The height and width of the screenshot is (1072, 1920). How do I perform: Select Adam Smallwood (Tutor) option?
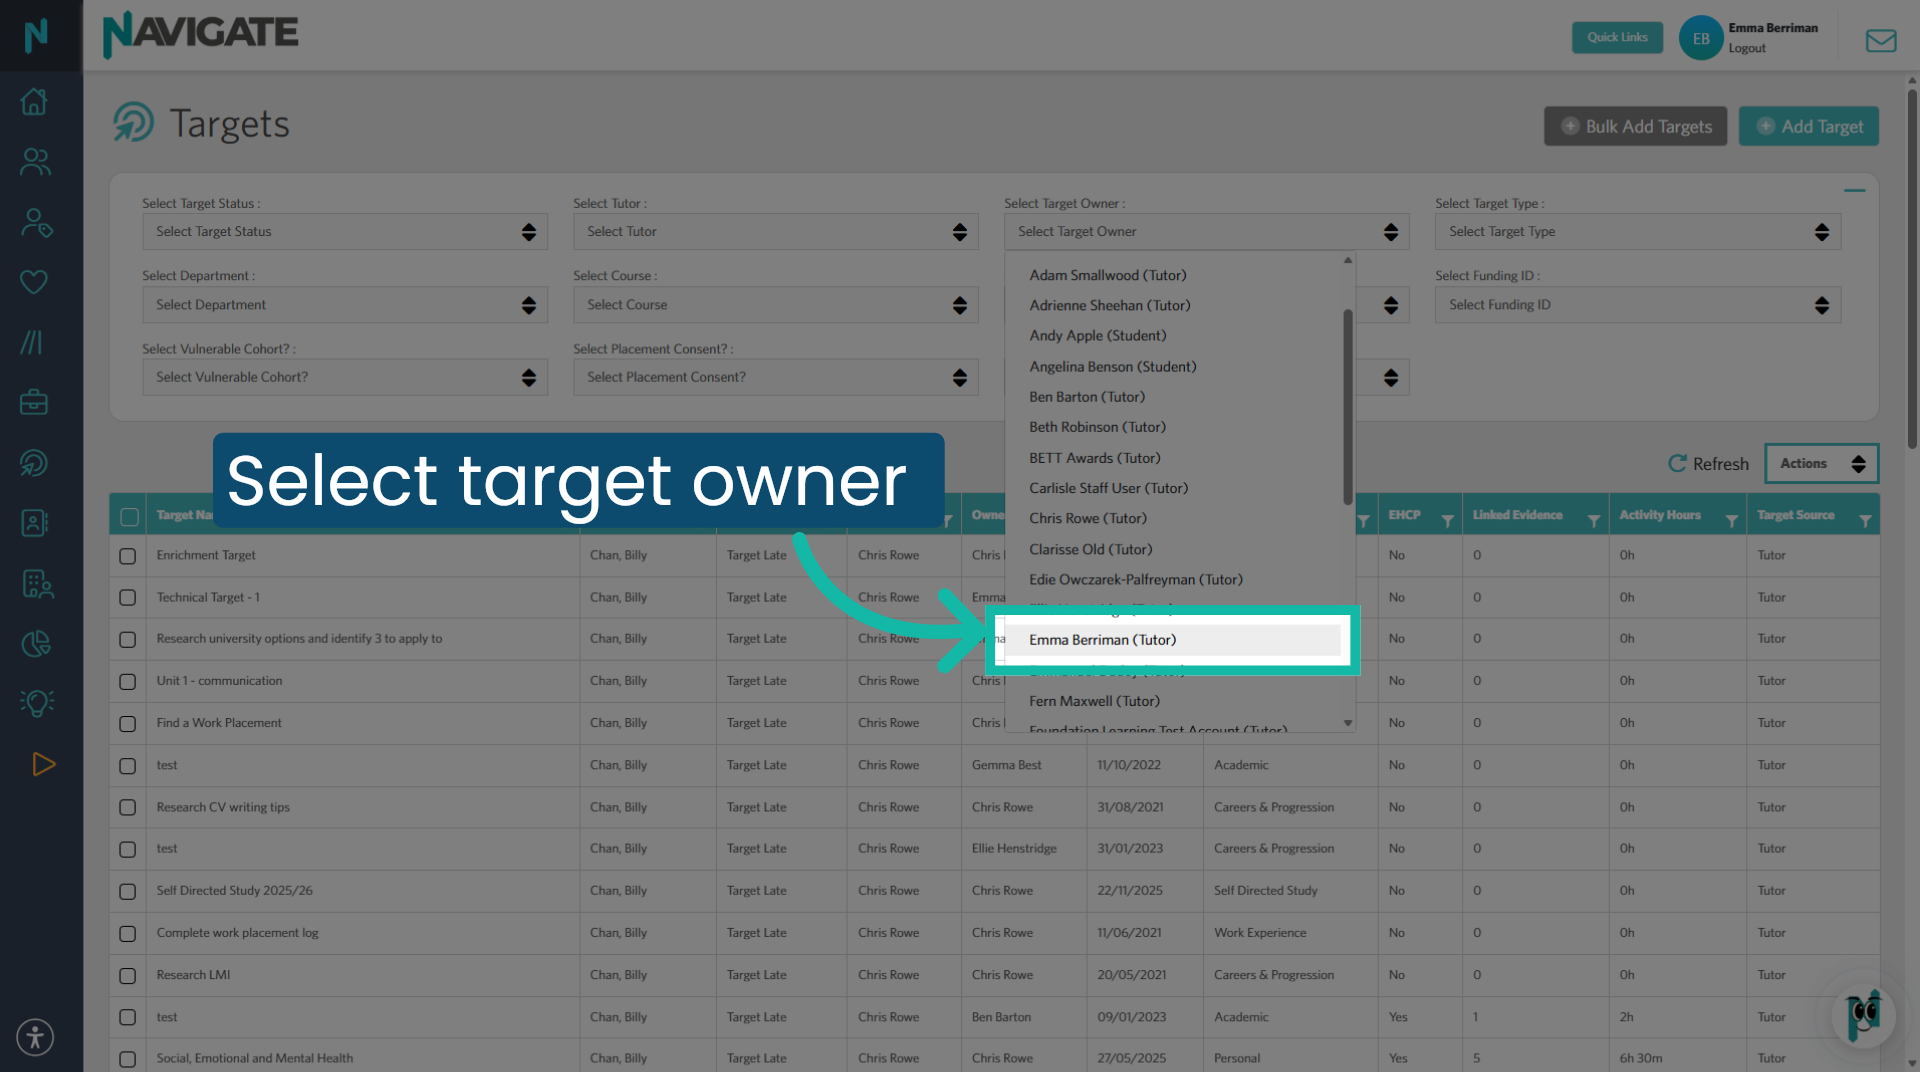(x=1173, y=275)
